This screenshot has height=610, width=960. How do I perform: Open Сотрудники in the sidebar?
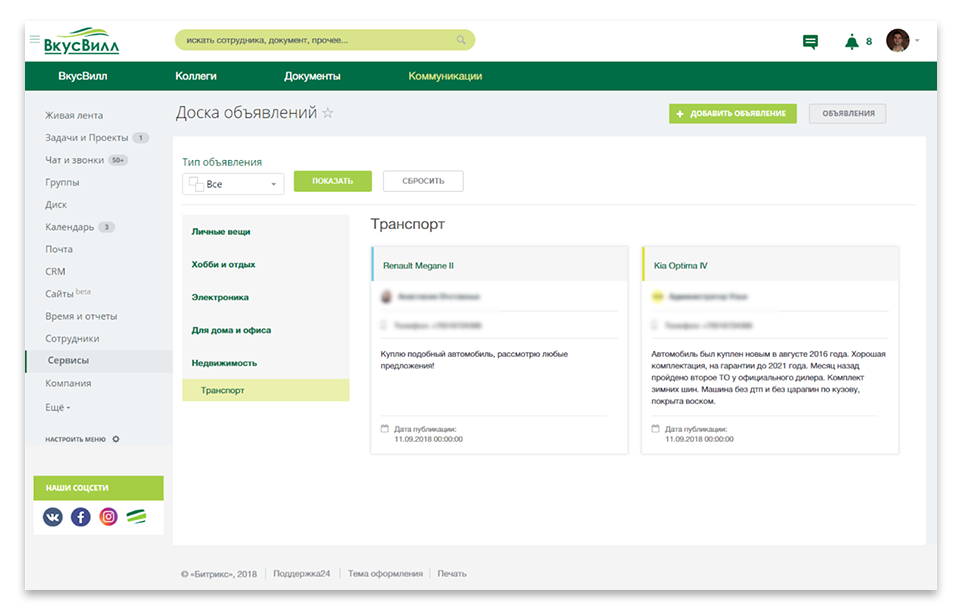(x=72, y=339)
